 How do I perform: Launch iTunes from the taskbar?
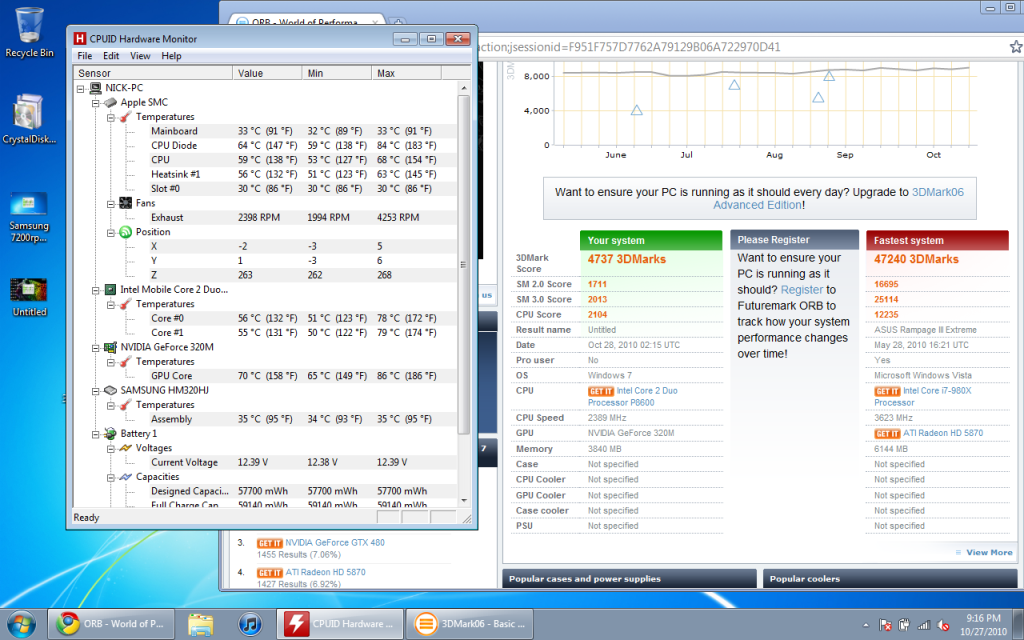[249, 624]
